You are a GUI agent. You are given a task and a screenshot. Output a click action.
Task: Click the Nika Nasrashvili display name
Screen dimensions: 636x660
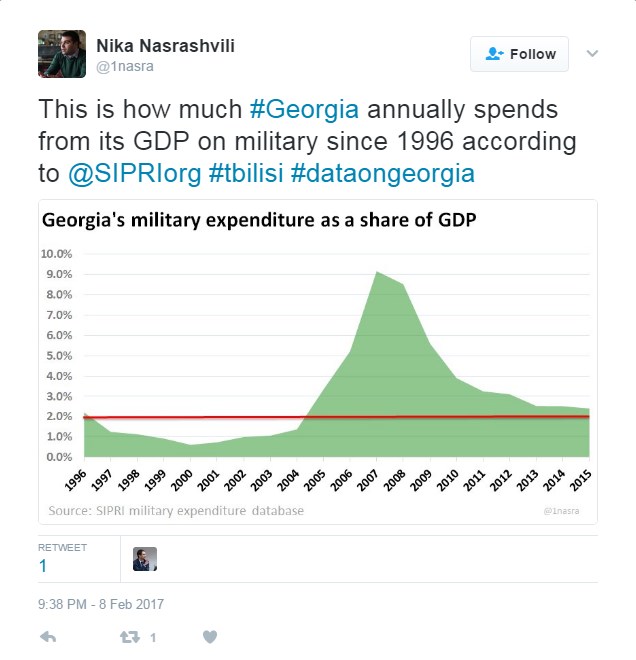(165, 44)
